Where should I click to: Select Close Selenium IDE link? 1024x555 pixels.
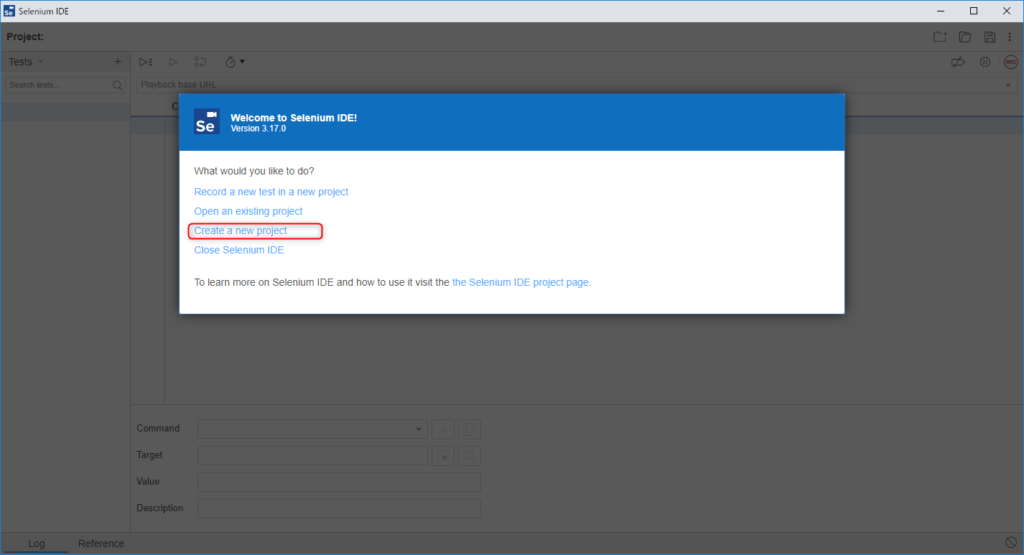[x=239, y=250]
